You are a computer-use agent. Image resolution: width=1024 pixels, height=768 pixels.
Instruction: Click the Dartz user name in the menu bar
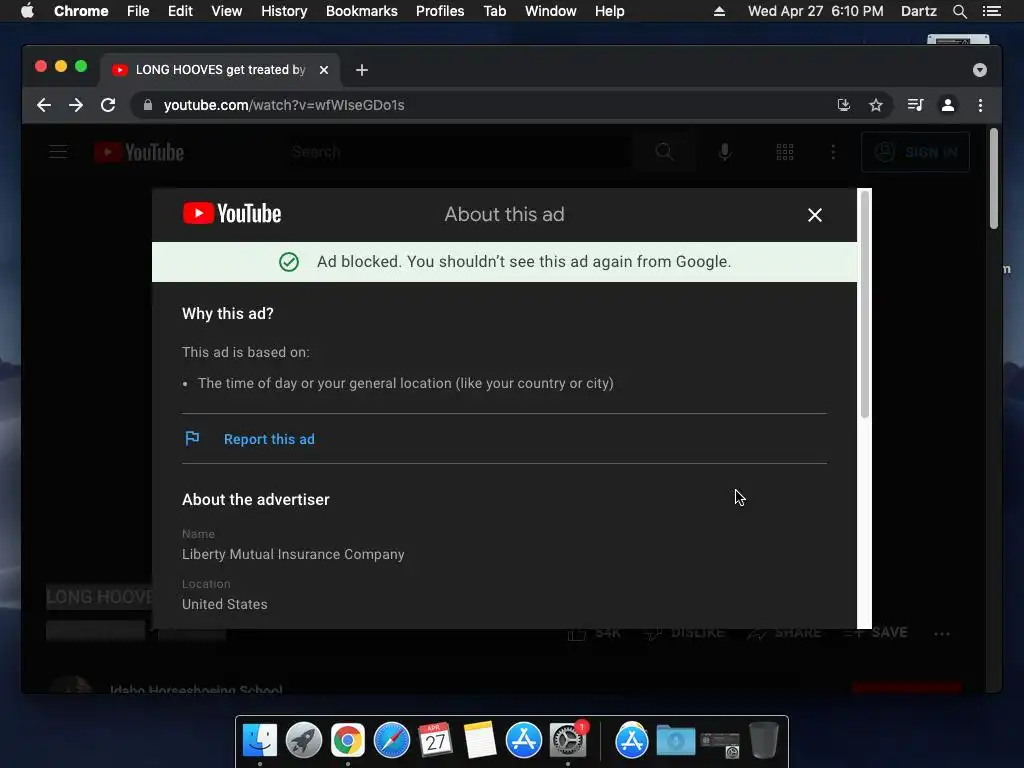pyautogui.click(x=919, y=11)
